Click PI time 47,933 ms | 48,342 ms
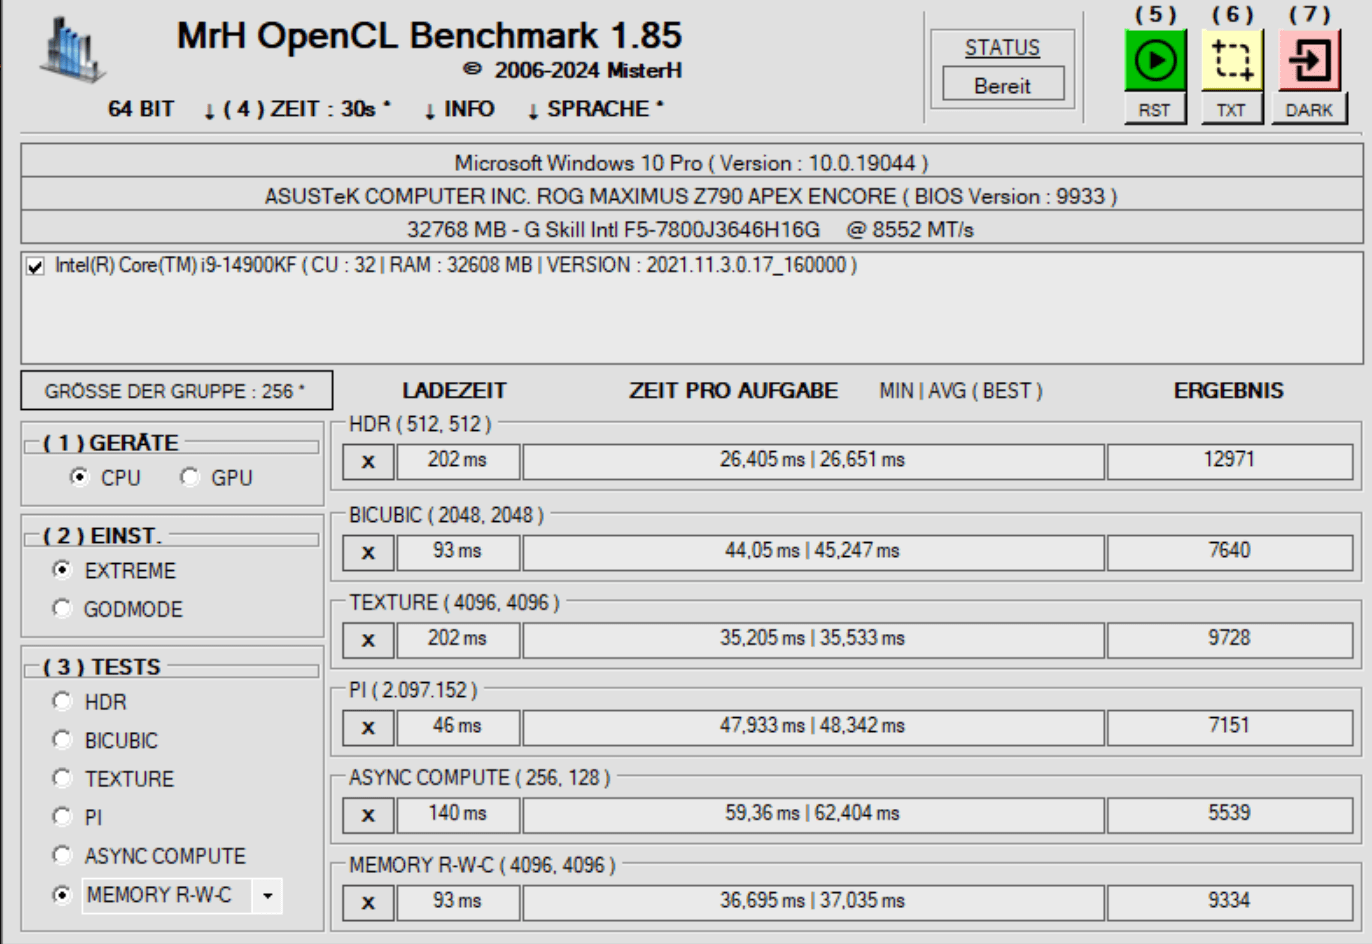Screen dimensions: 1372x944 tap(813, 727)
